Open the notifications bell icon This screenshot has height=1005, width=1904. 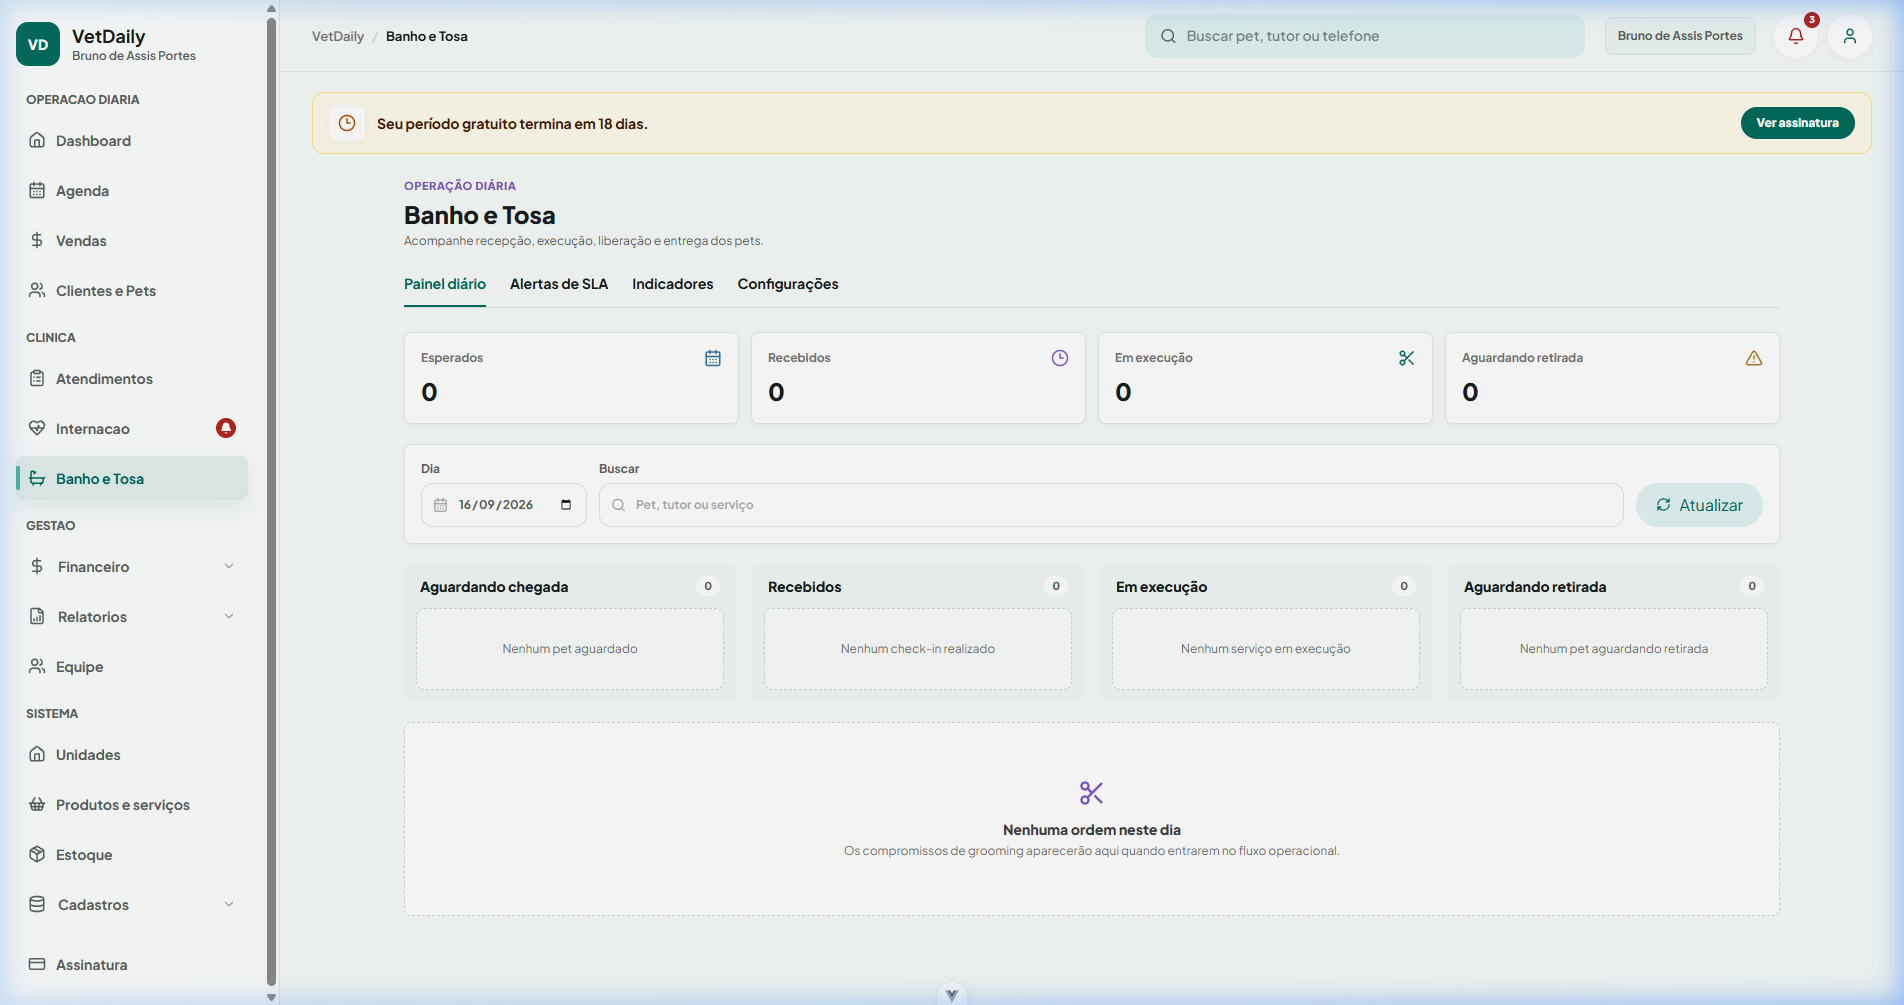(1796, 36)
